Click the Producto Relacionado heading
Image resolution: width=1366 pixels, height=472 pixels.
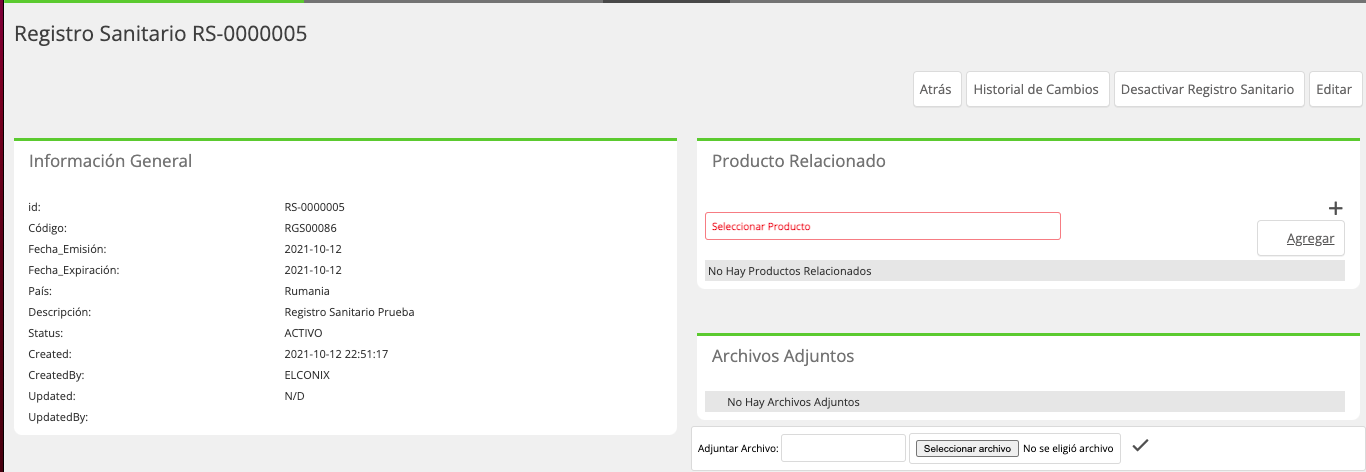(x=799, y=160)
